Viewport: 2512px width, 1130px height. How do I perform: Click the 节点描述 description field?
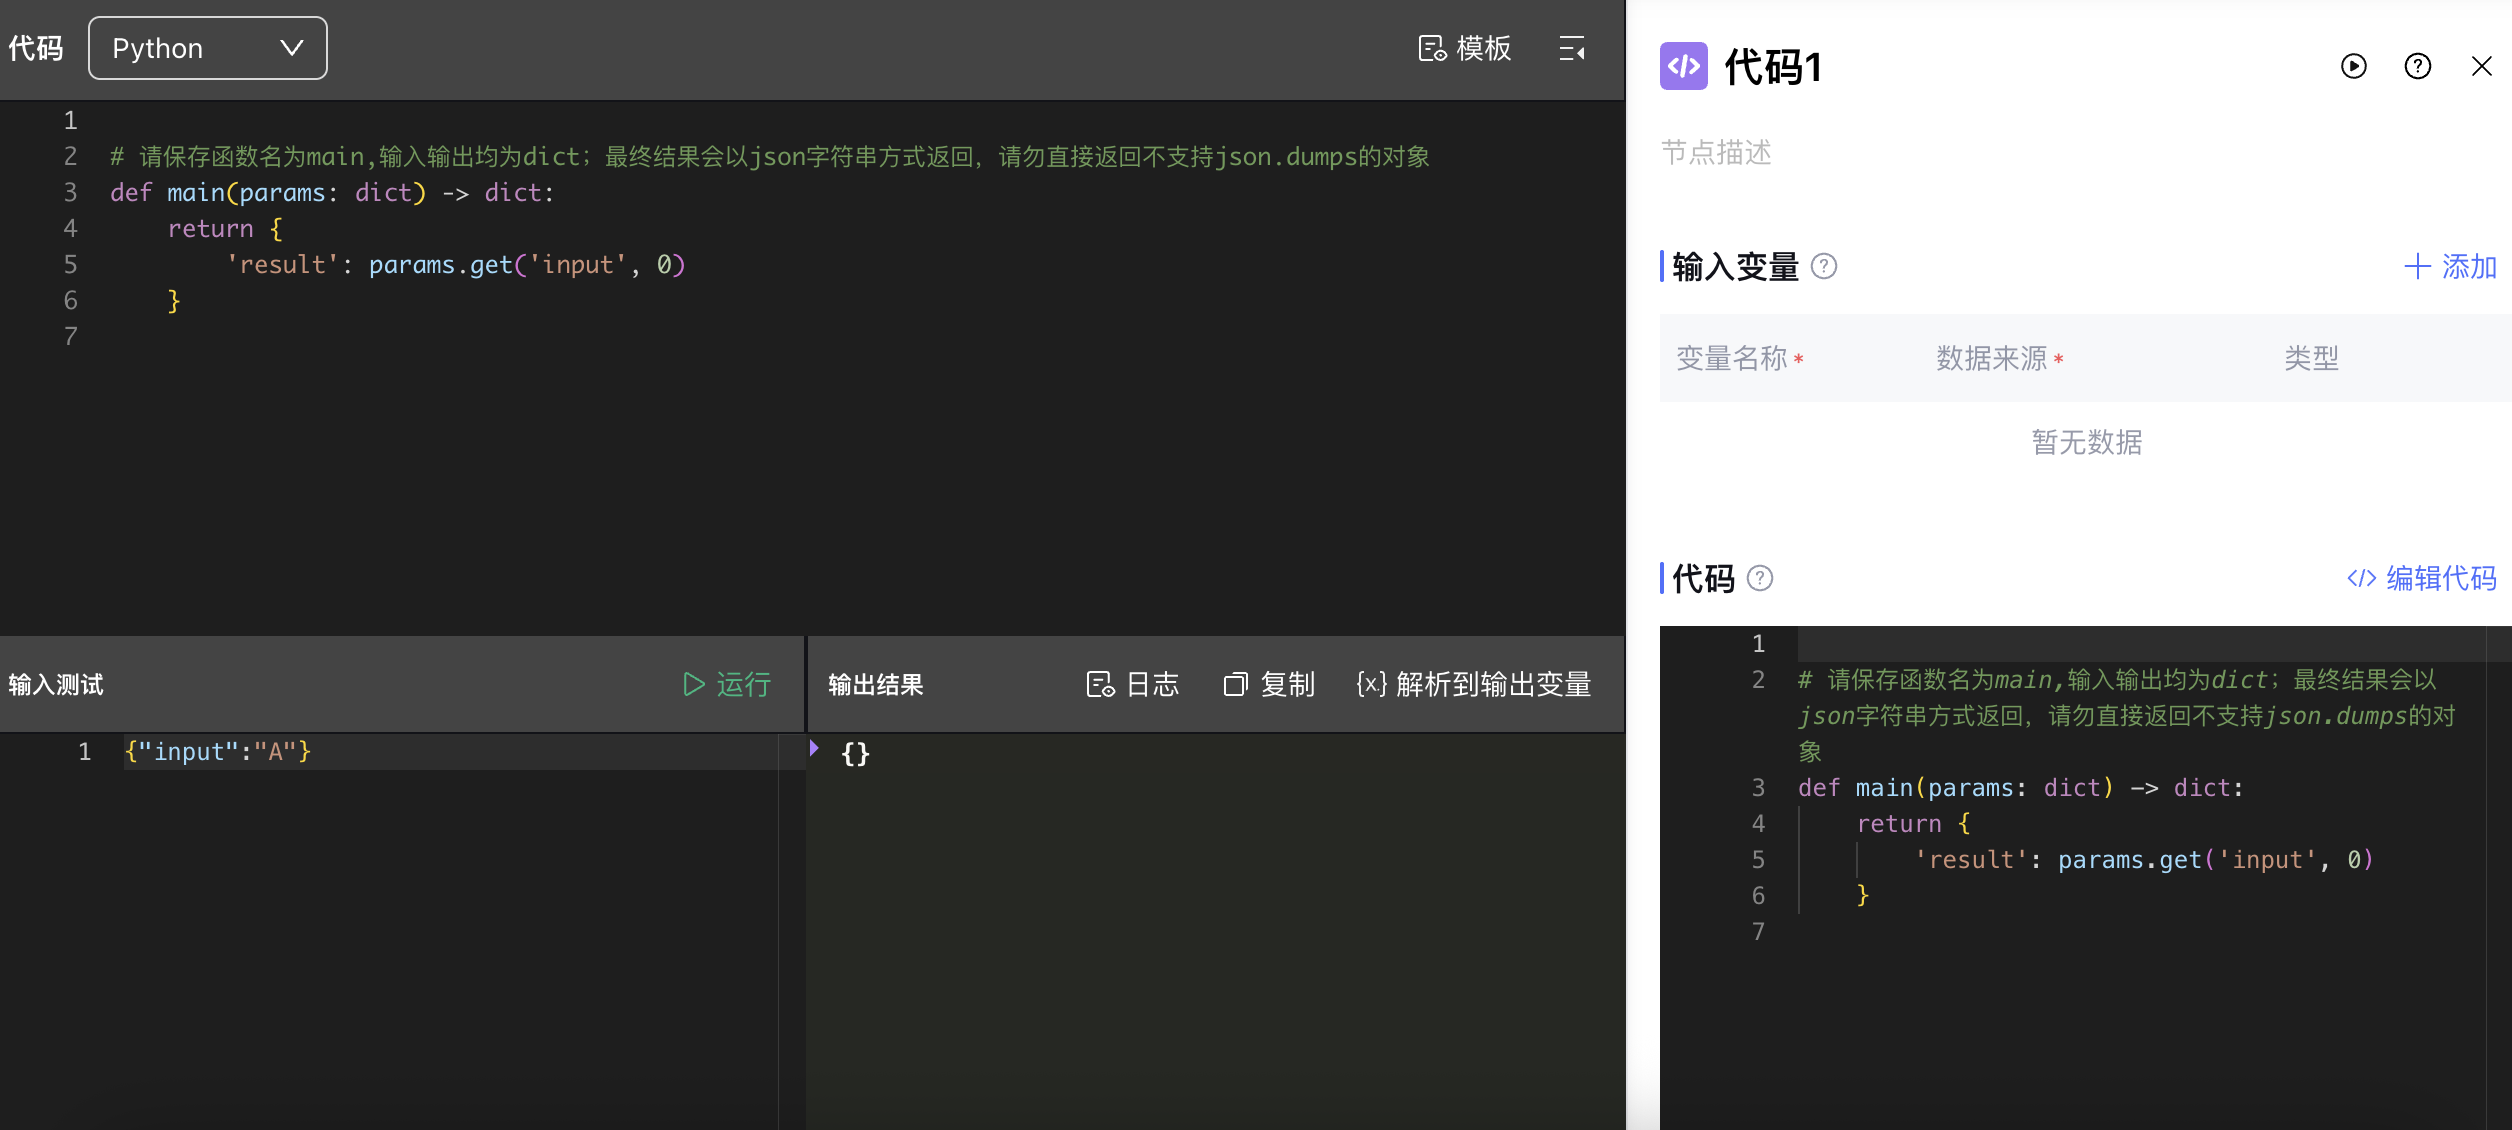tap(1716, 153)
